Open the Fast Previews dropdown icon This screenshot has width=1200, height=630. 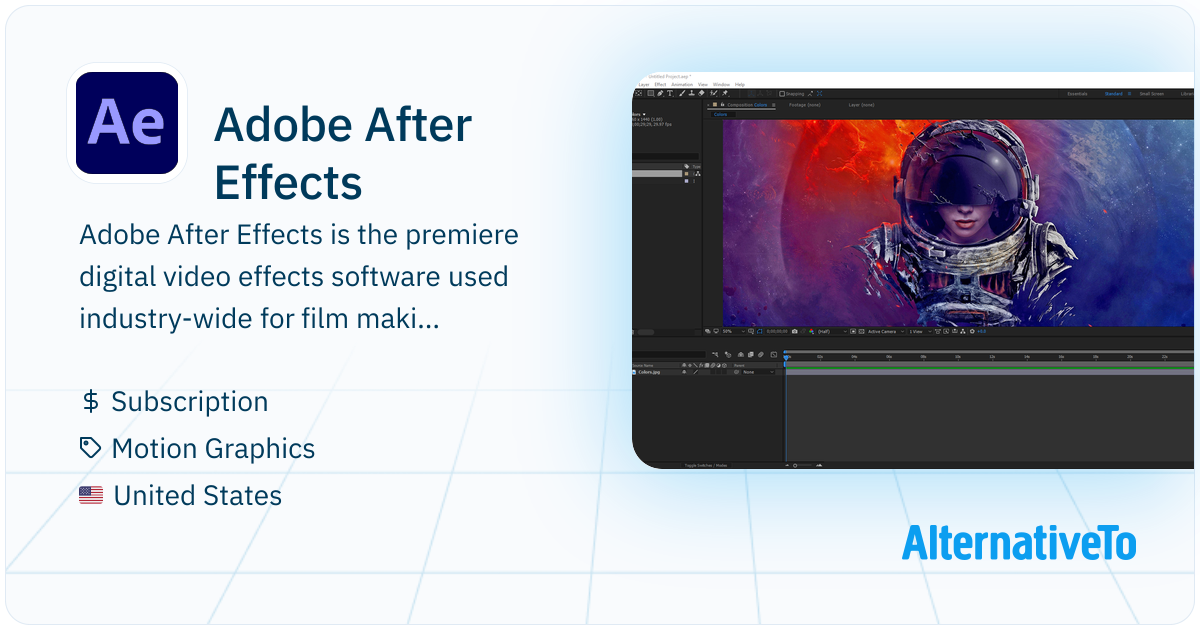pyautogui.click(x=945, y=331)
